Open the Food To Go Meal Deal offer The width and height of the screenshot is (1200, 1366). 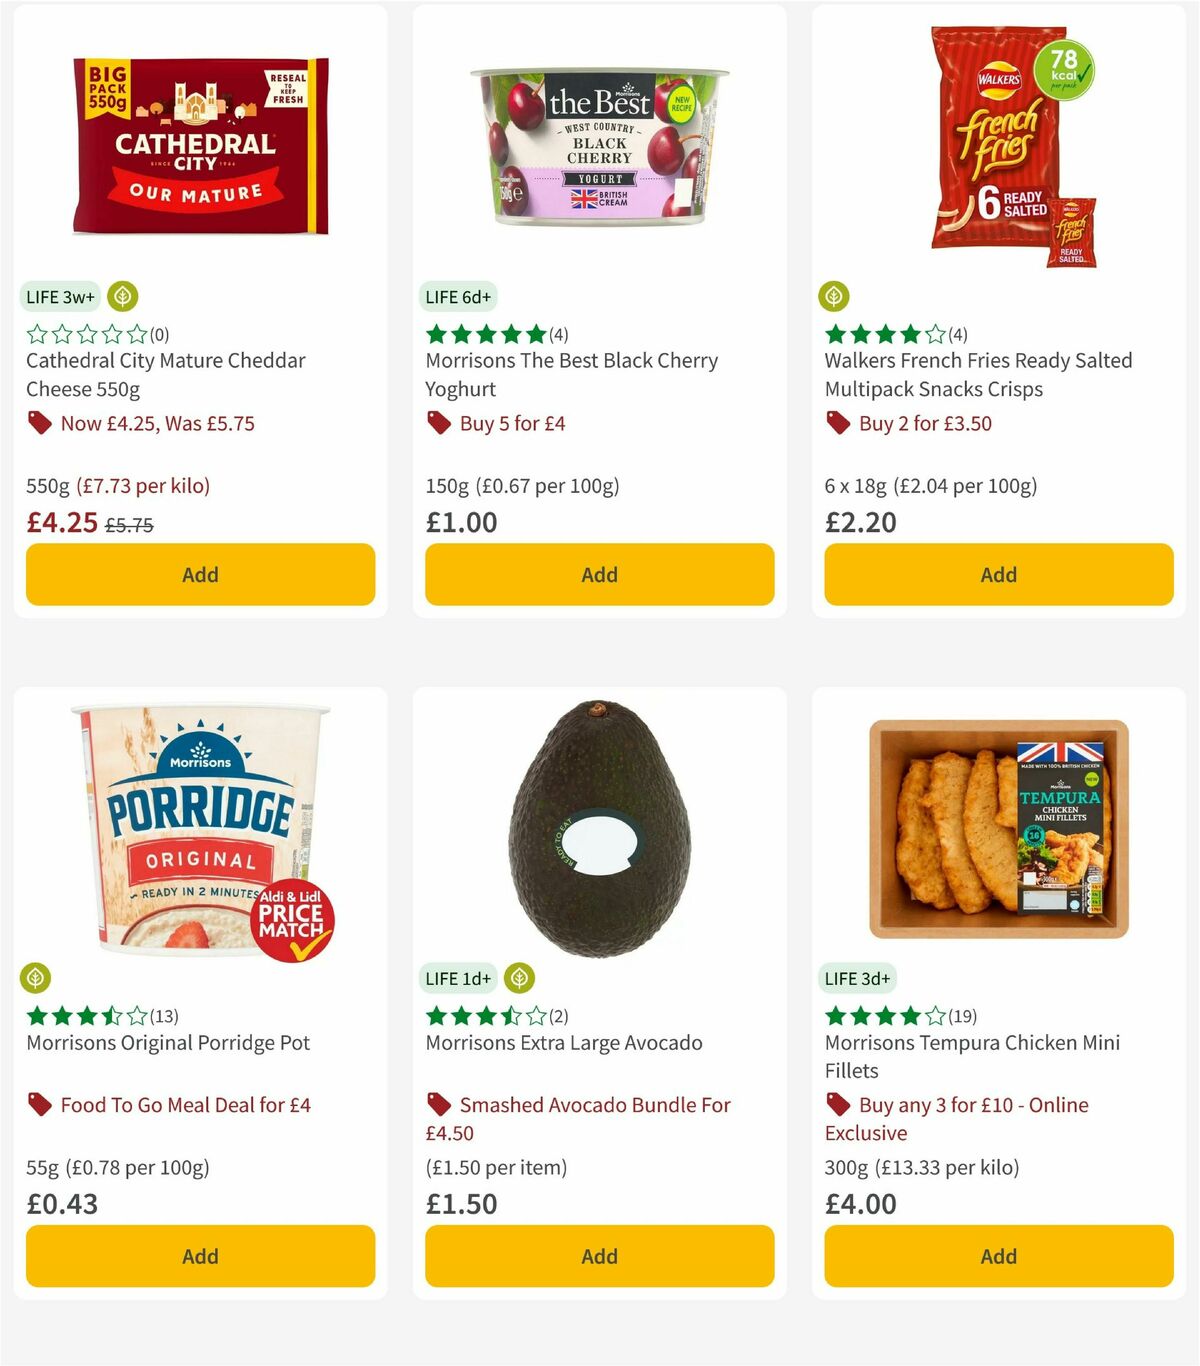(x=185, y=1104)
